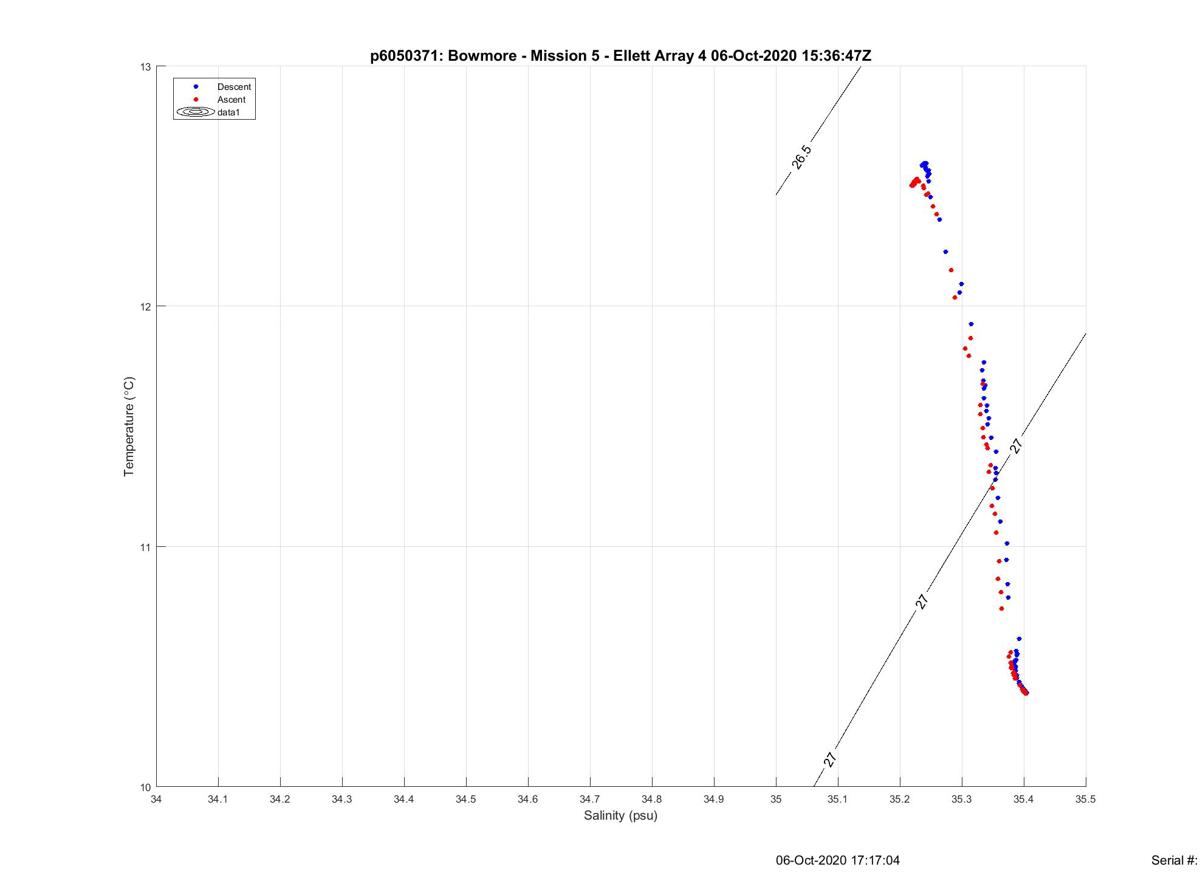The height and width of the screenshot is (885, 1200).
Task: Select the 'Descent' legend label
Action: [x=234, y=87]
